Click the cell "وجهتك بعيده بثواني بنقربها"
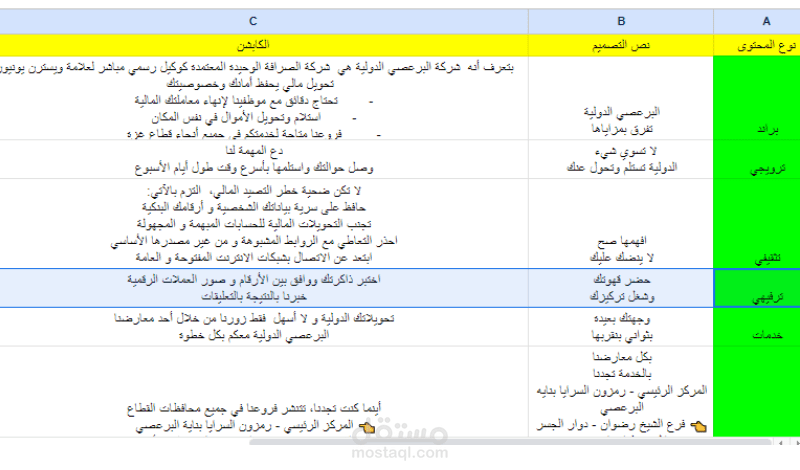The image size is (800, 470). (621, 327)
